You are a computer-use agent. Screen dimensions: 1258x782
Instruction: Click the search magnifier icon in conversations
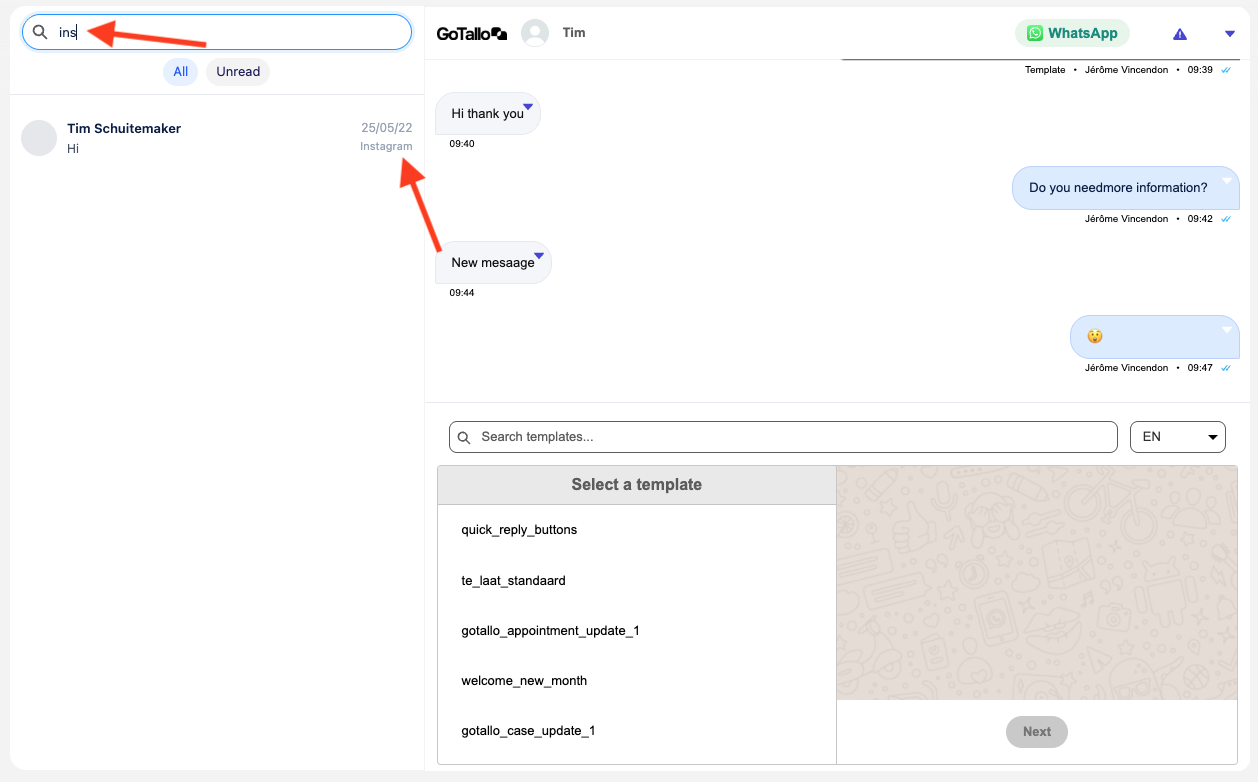[40, 32]
